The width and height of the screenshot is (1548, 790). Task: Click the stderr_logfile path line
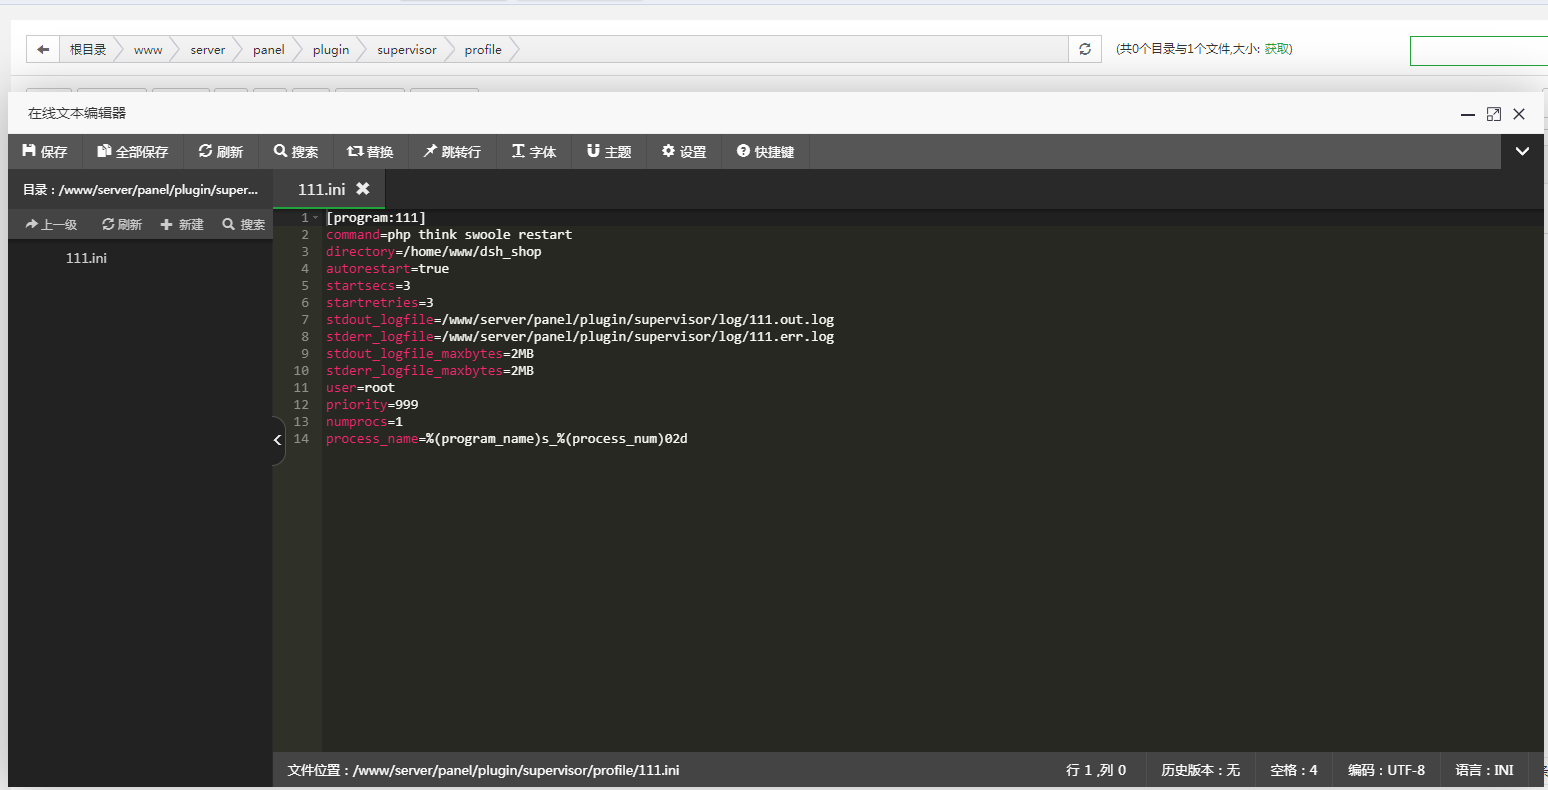[580, 337]
